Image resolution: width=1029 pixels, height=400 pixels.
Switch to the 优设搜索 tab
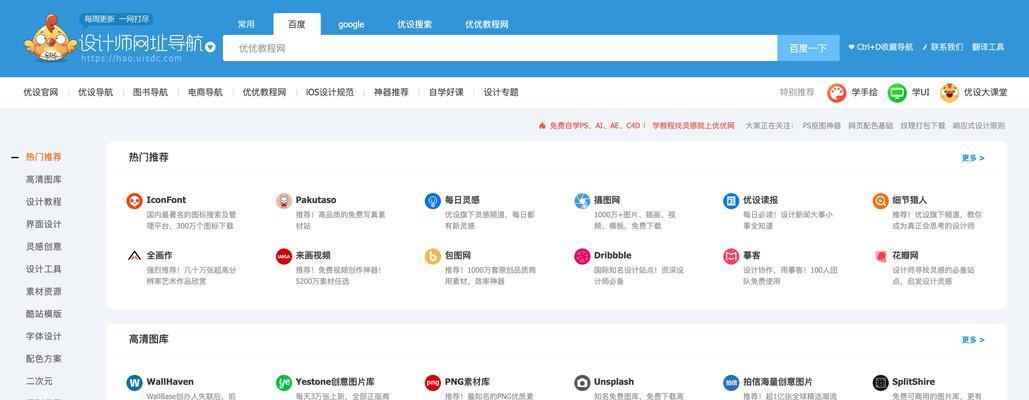click(414, 24)
